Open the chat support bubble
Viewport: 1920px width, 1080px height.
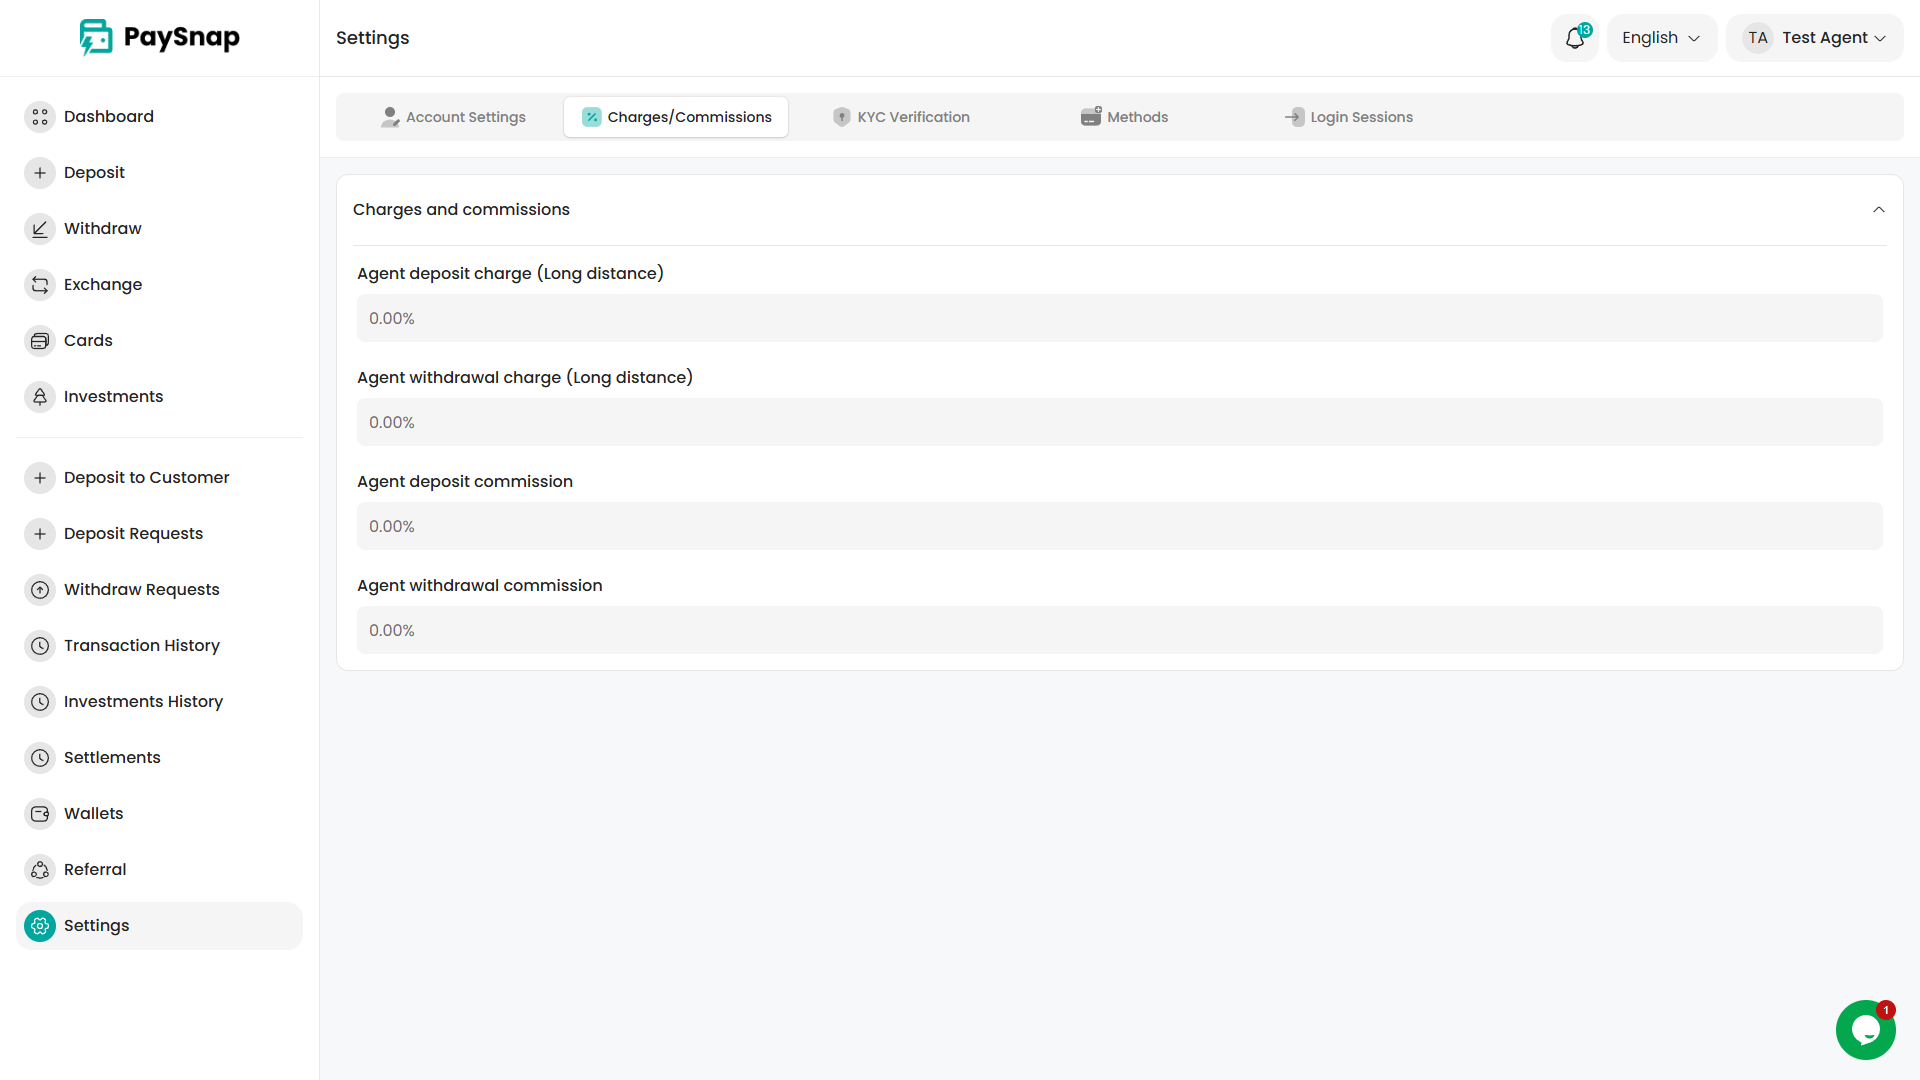1865,1029
